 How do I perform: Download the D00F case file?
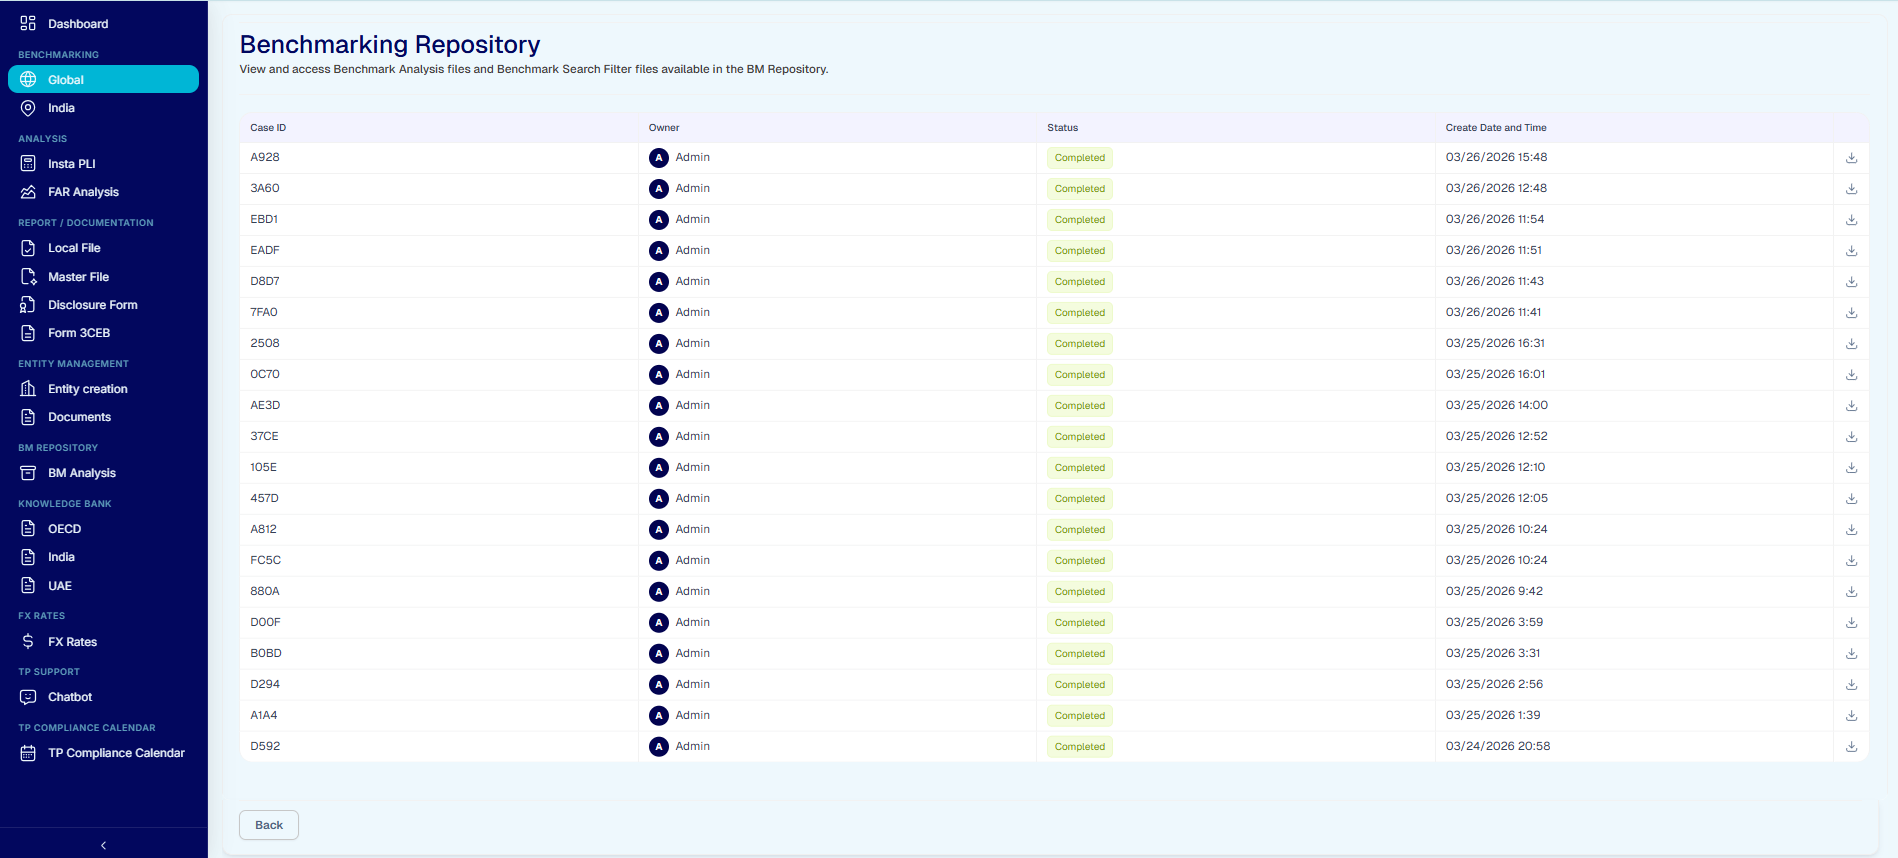tap(1851, 623)
